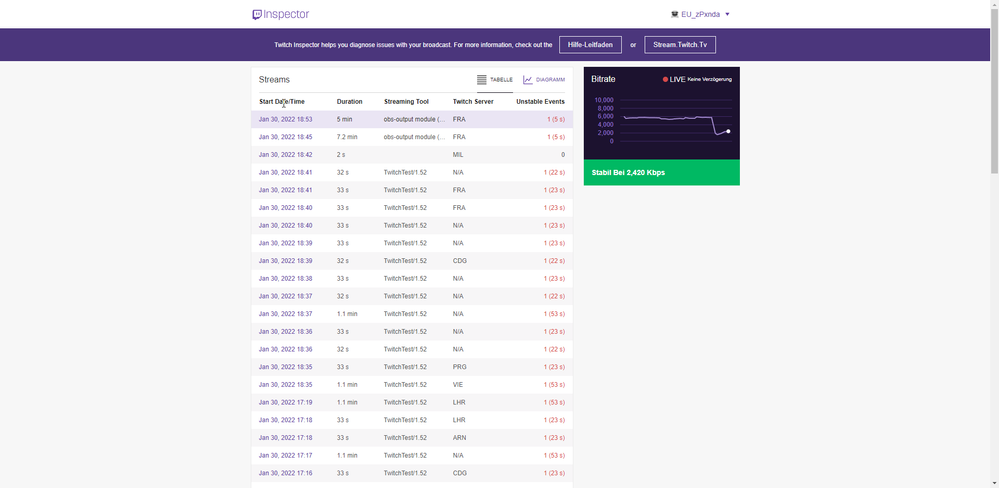Click the EU_zPxnda user avatar icon

pos(674,14)
